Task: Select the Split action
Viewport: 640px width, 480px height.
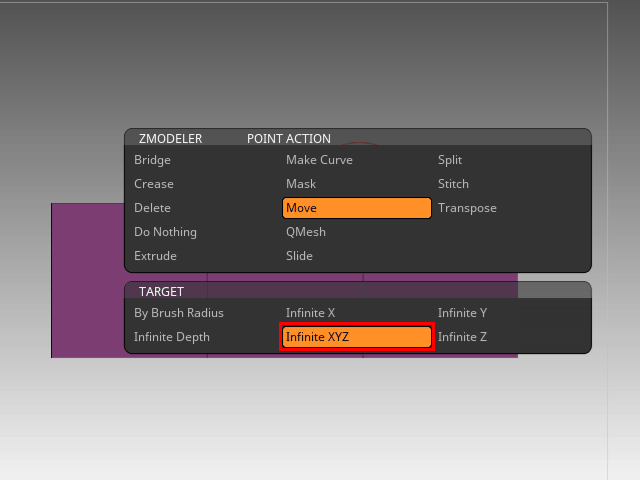Action: tap(450, 160)
